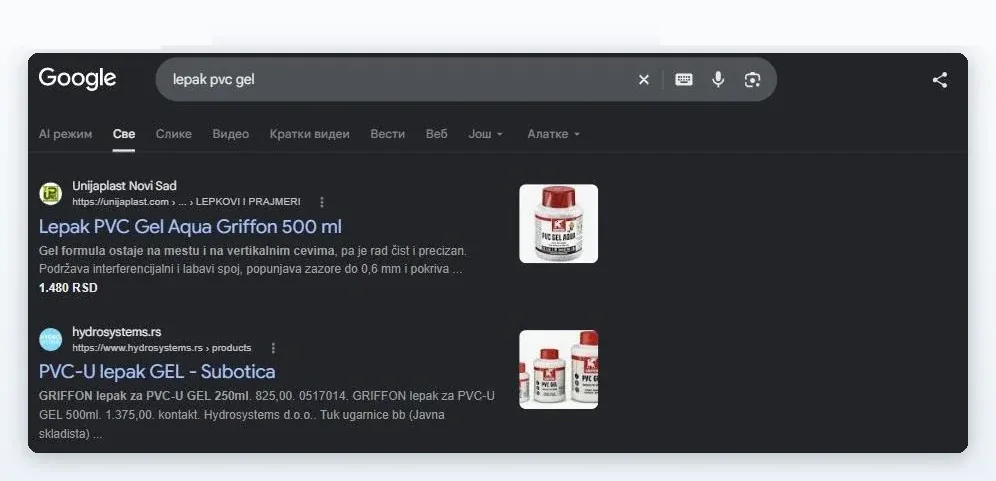Click the Griffon PVC Gel bottles thumbnail
Screen dimensions: 996x481
[558, 369]
